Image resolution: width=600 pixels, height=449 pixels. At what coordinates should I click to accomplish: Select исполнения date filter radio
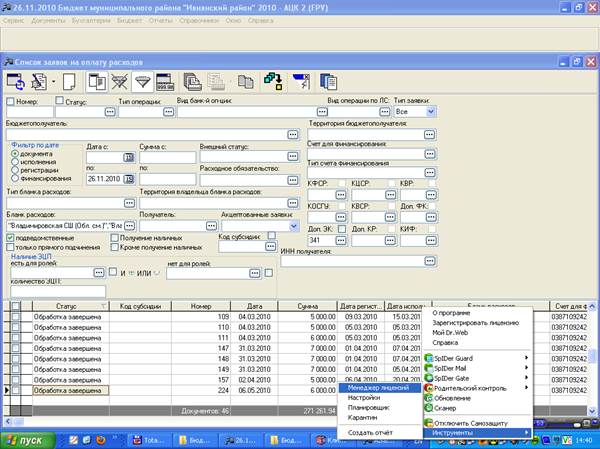pos(15,162)
